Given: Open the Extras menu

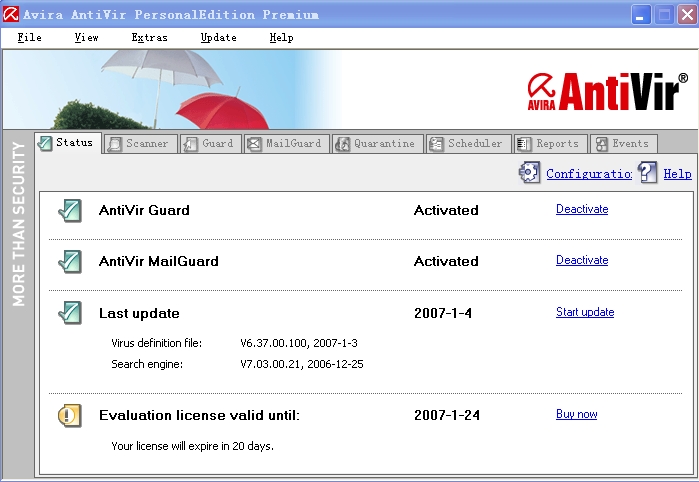Looking at the screenshot, I should click(149, 37).
